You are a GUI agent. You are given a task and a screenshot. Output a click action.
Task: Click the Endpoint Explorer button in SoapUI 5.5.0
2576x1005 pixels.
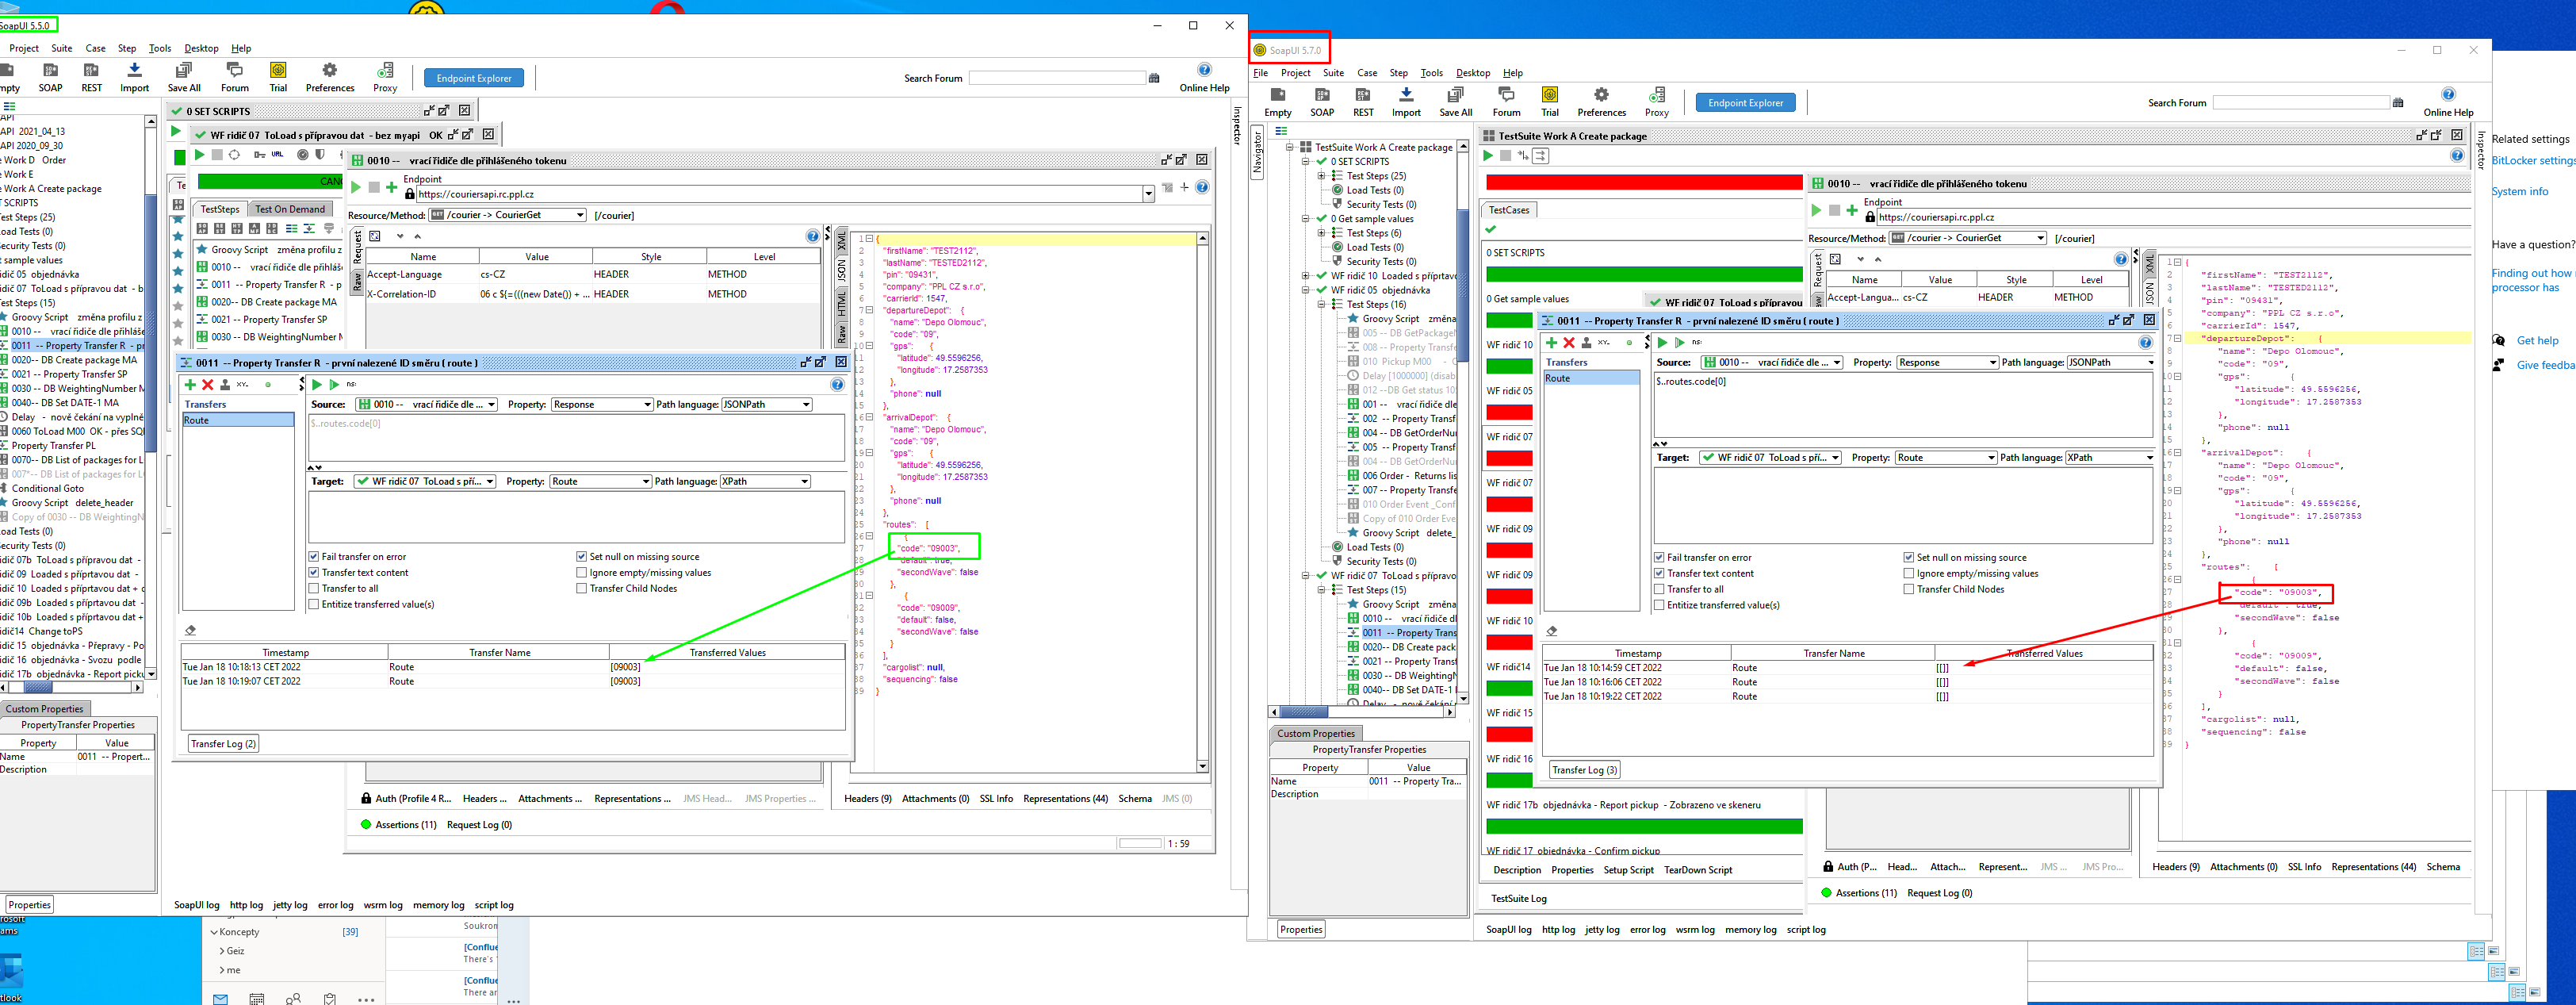point(473,78)
